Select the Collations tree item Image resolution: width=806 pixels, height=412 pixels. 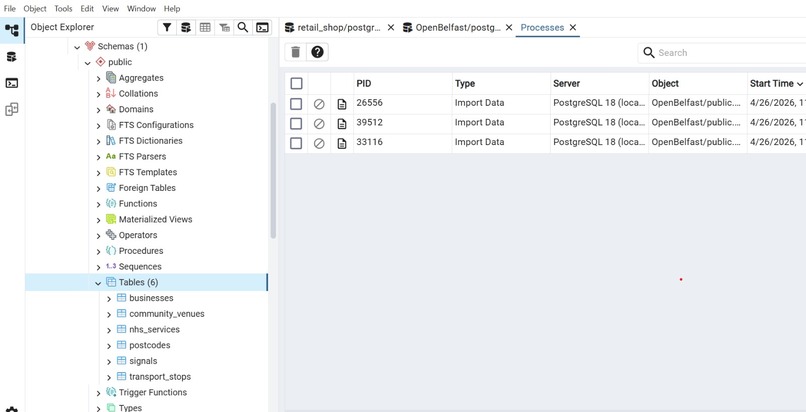point(146,93)
